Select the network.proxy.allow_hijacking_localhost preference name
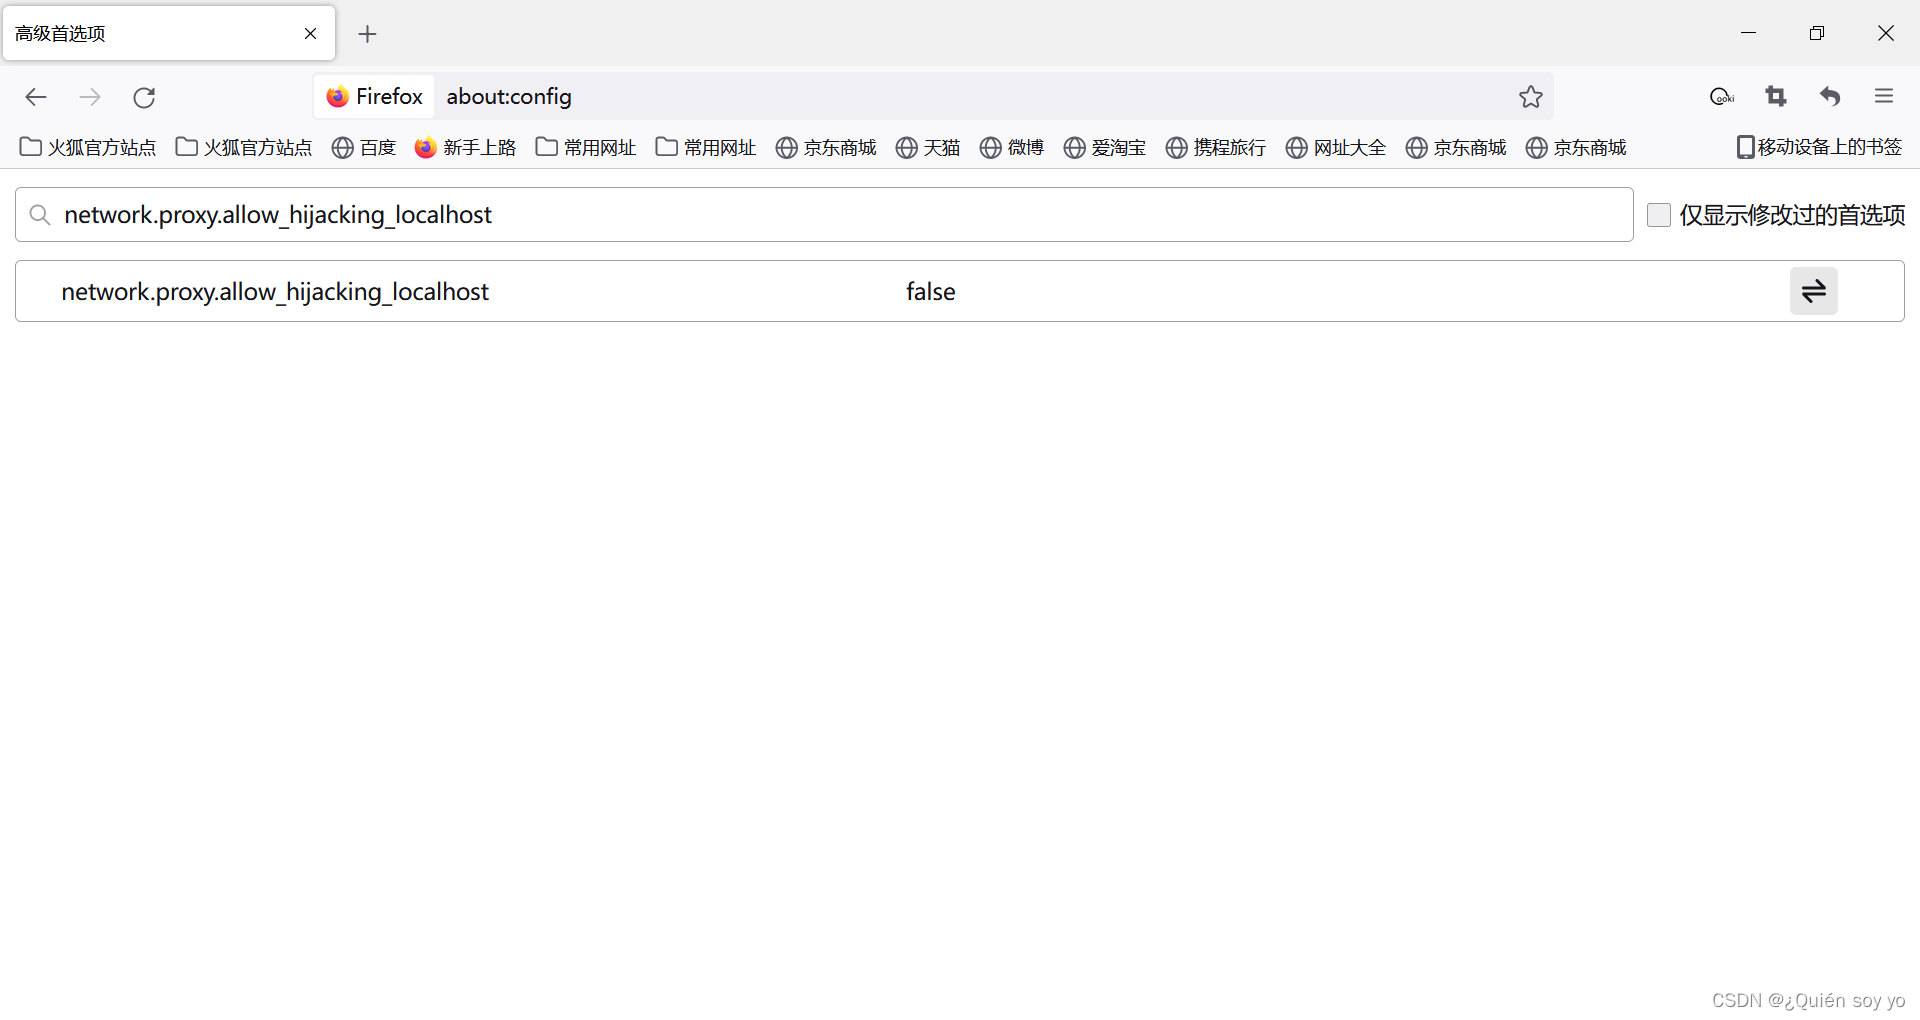The image size is (1920, 1020). point(275,291)
